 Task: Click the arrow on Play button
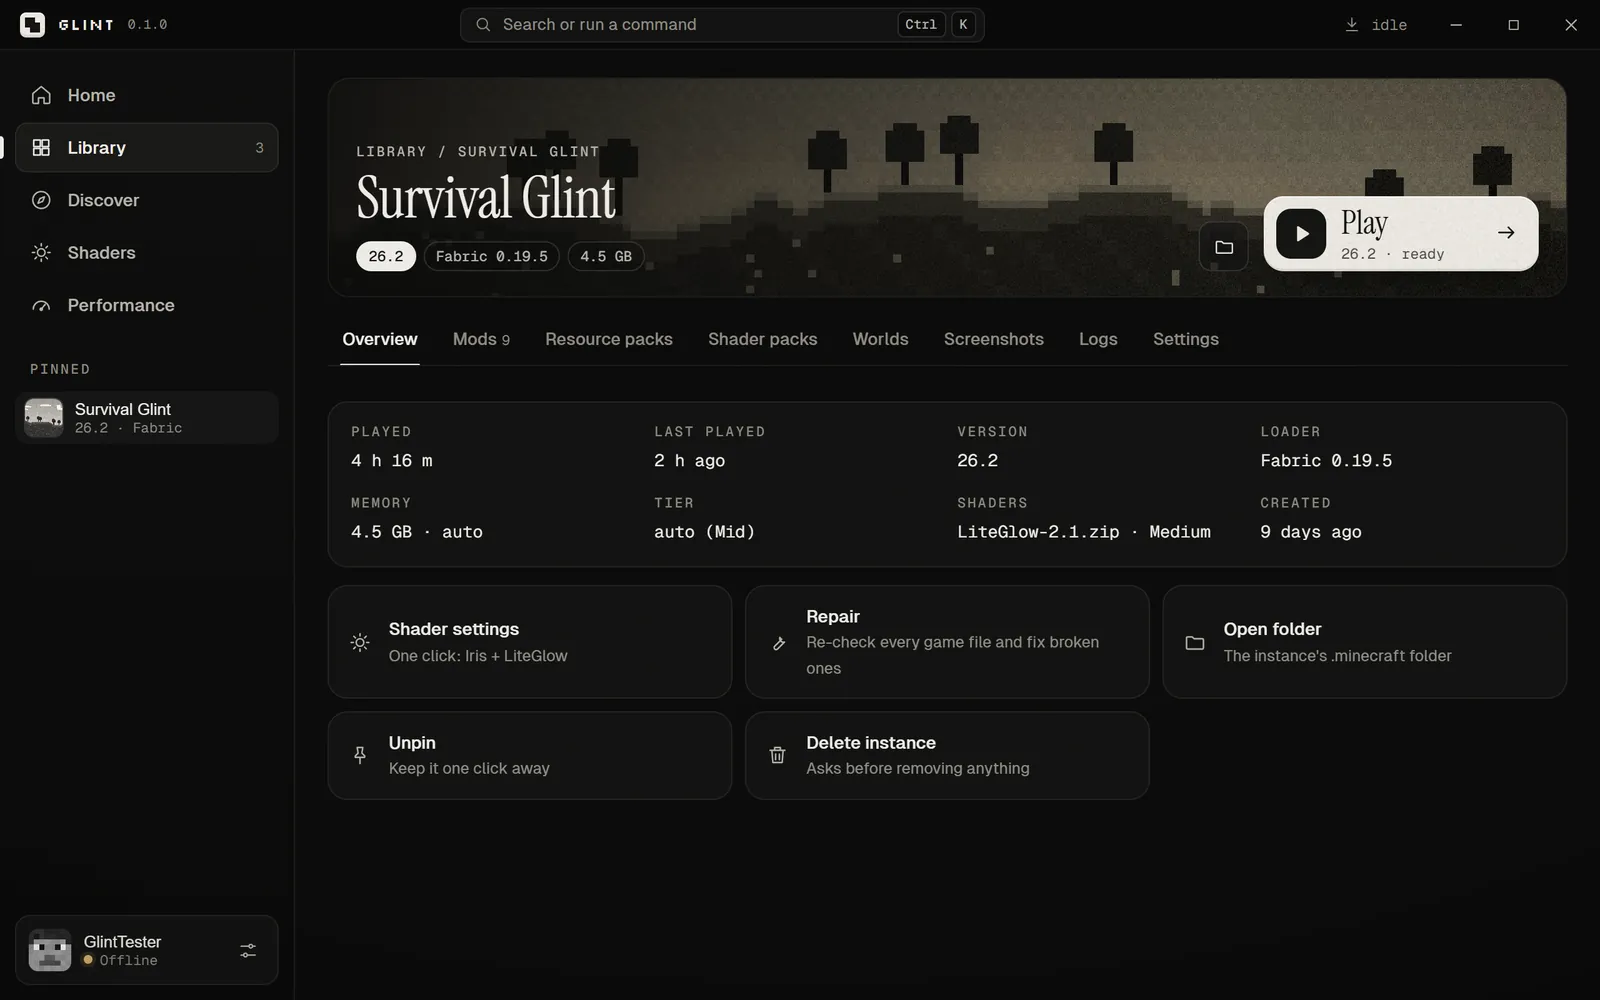tap(1506, 233)
